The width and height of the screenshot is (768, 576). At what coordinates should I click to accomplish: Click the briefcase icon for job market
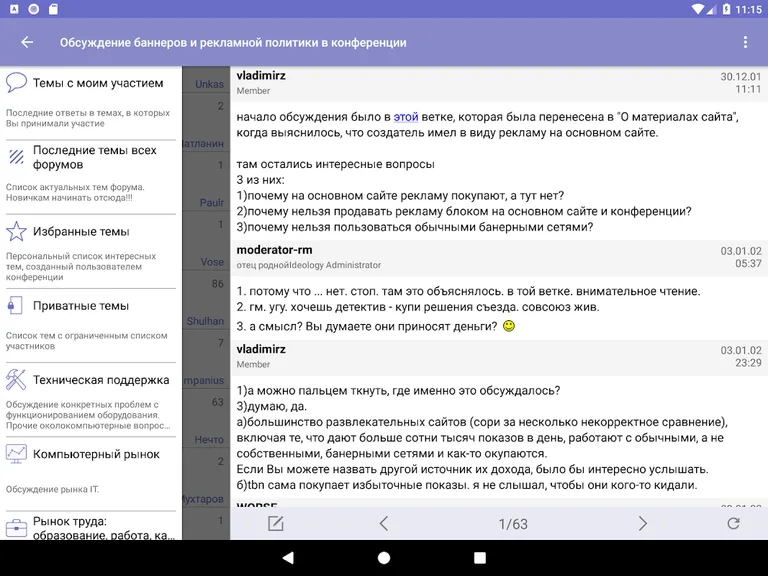pos(16,528)
